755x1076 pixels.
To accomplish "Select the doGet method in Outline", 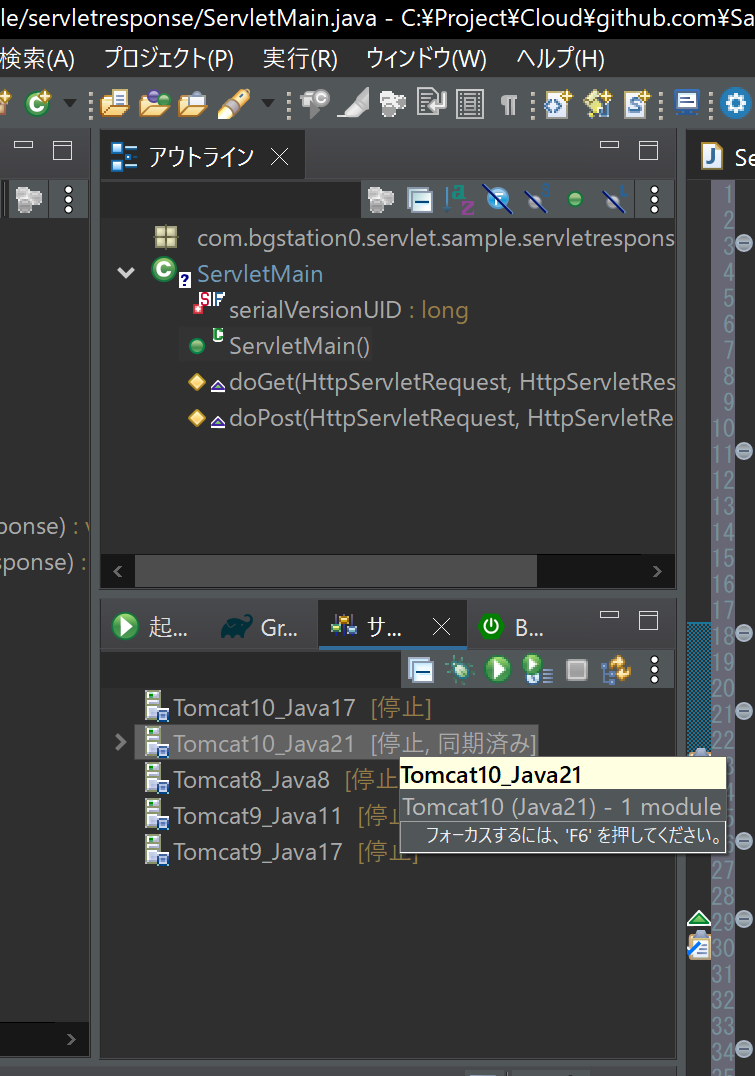I will coord(452,382).
